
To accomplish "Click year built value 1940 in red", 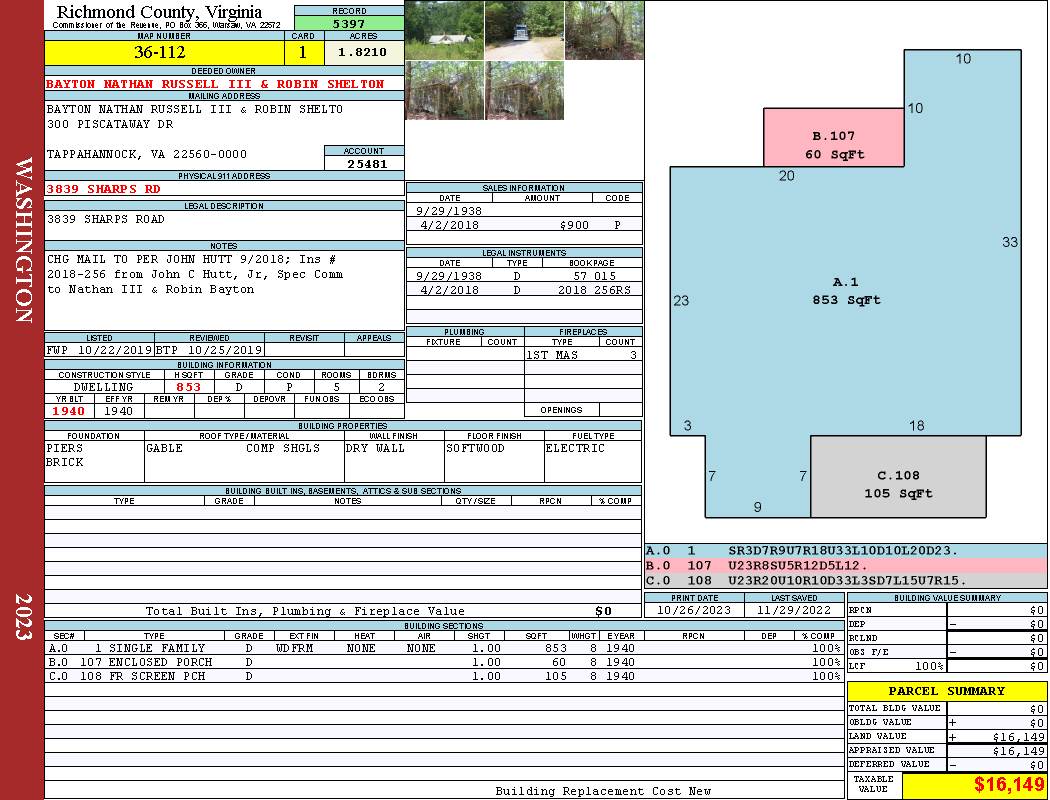I will point(69,411).
